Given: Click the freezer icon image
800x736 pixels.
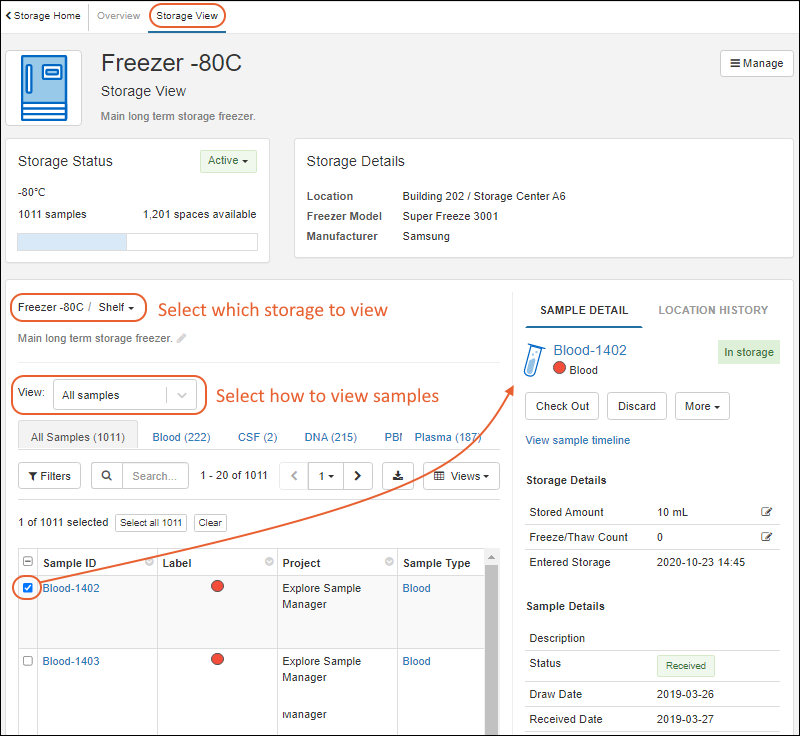Looking at the screenshot, I should point(44,88).
